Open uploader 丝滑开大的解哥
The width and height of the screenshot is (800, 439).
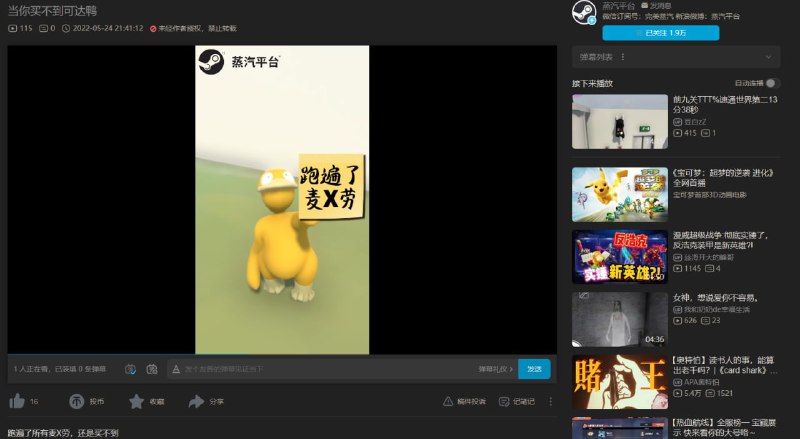(709, 257)
